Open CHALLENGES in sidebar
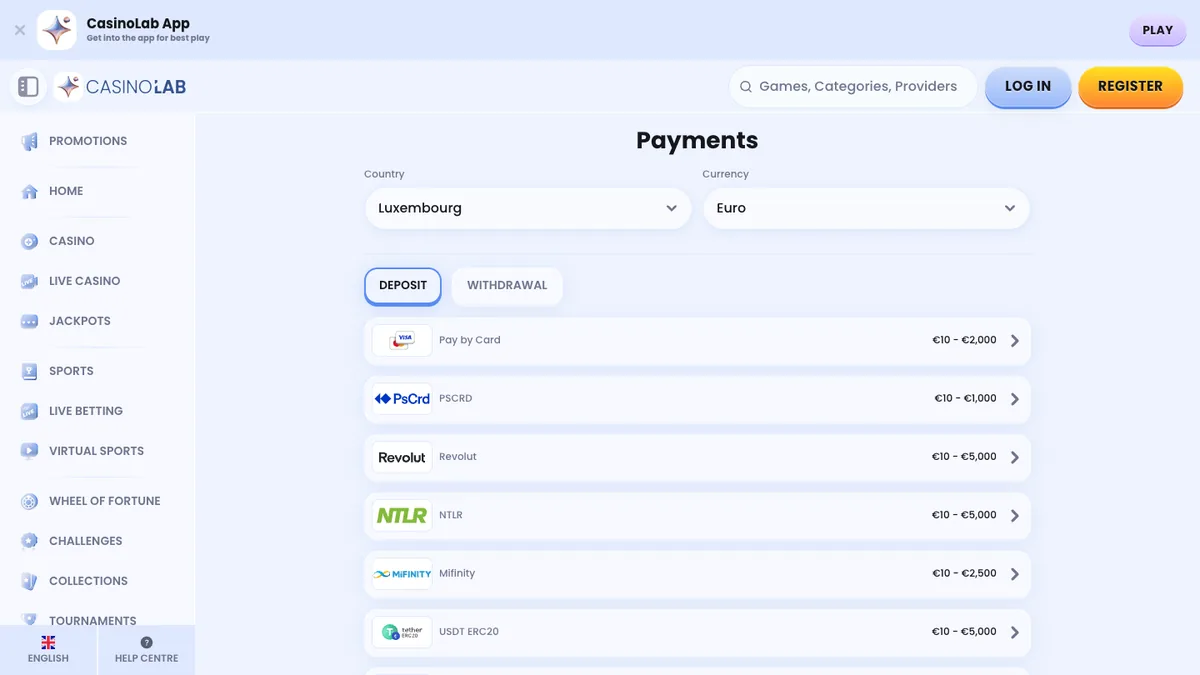This screenshot has height=675, width=1200. click(x=86, y=541)
